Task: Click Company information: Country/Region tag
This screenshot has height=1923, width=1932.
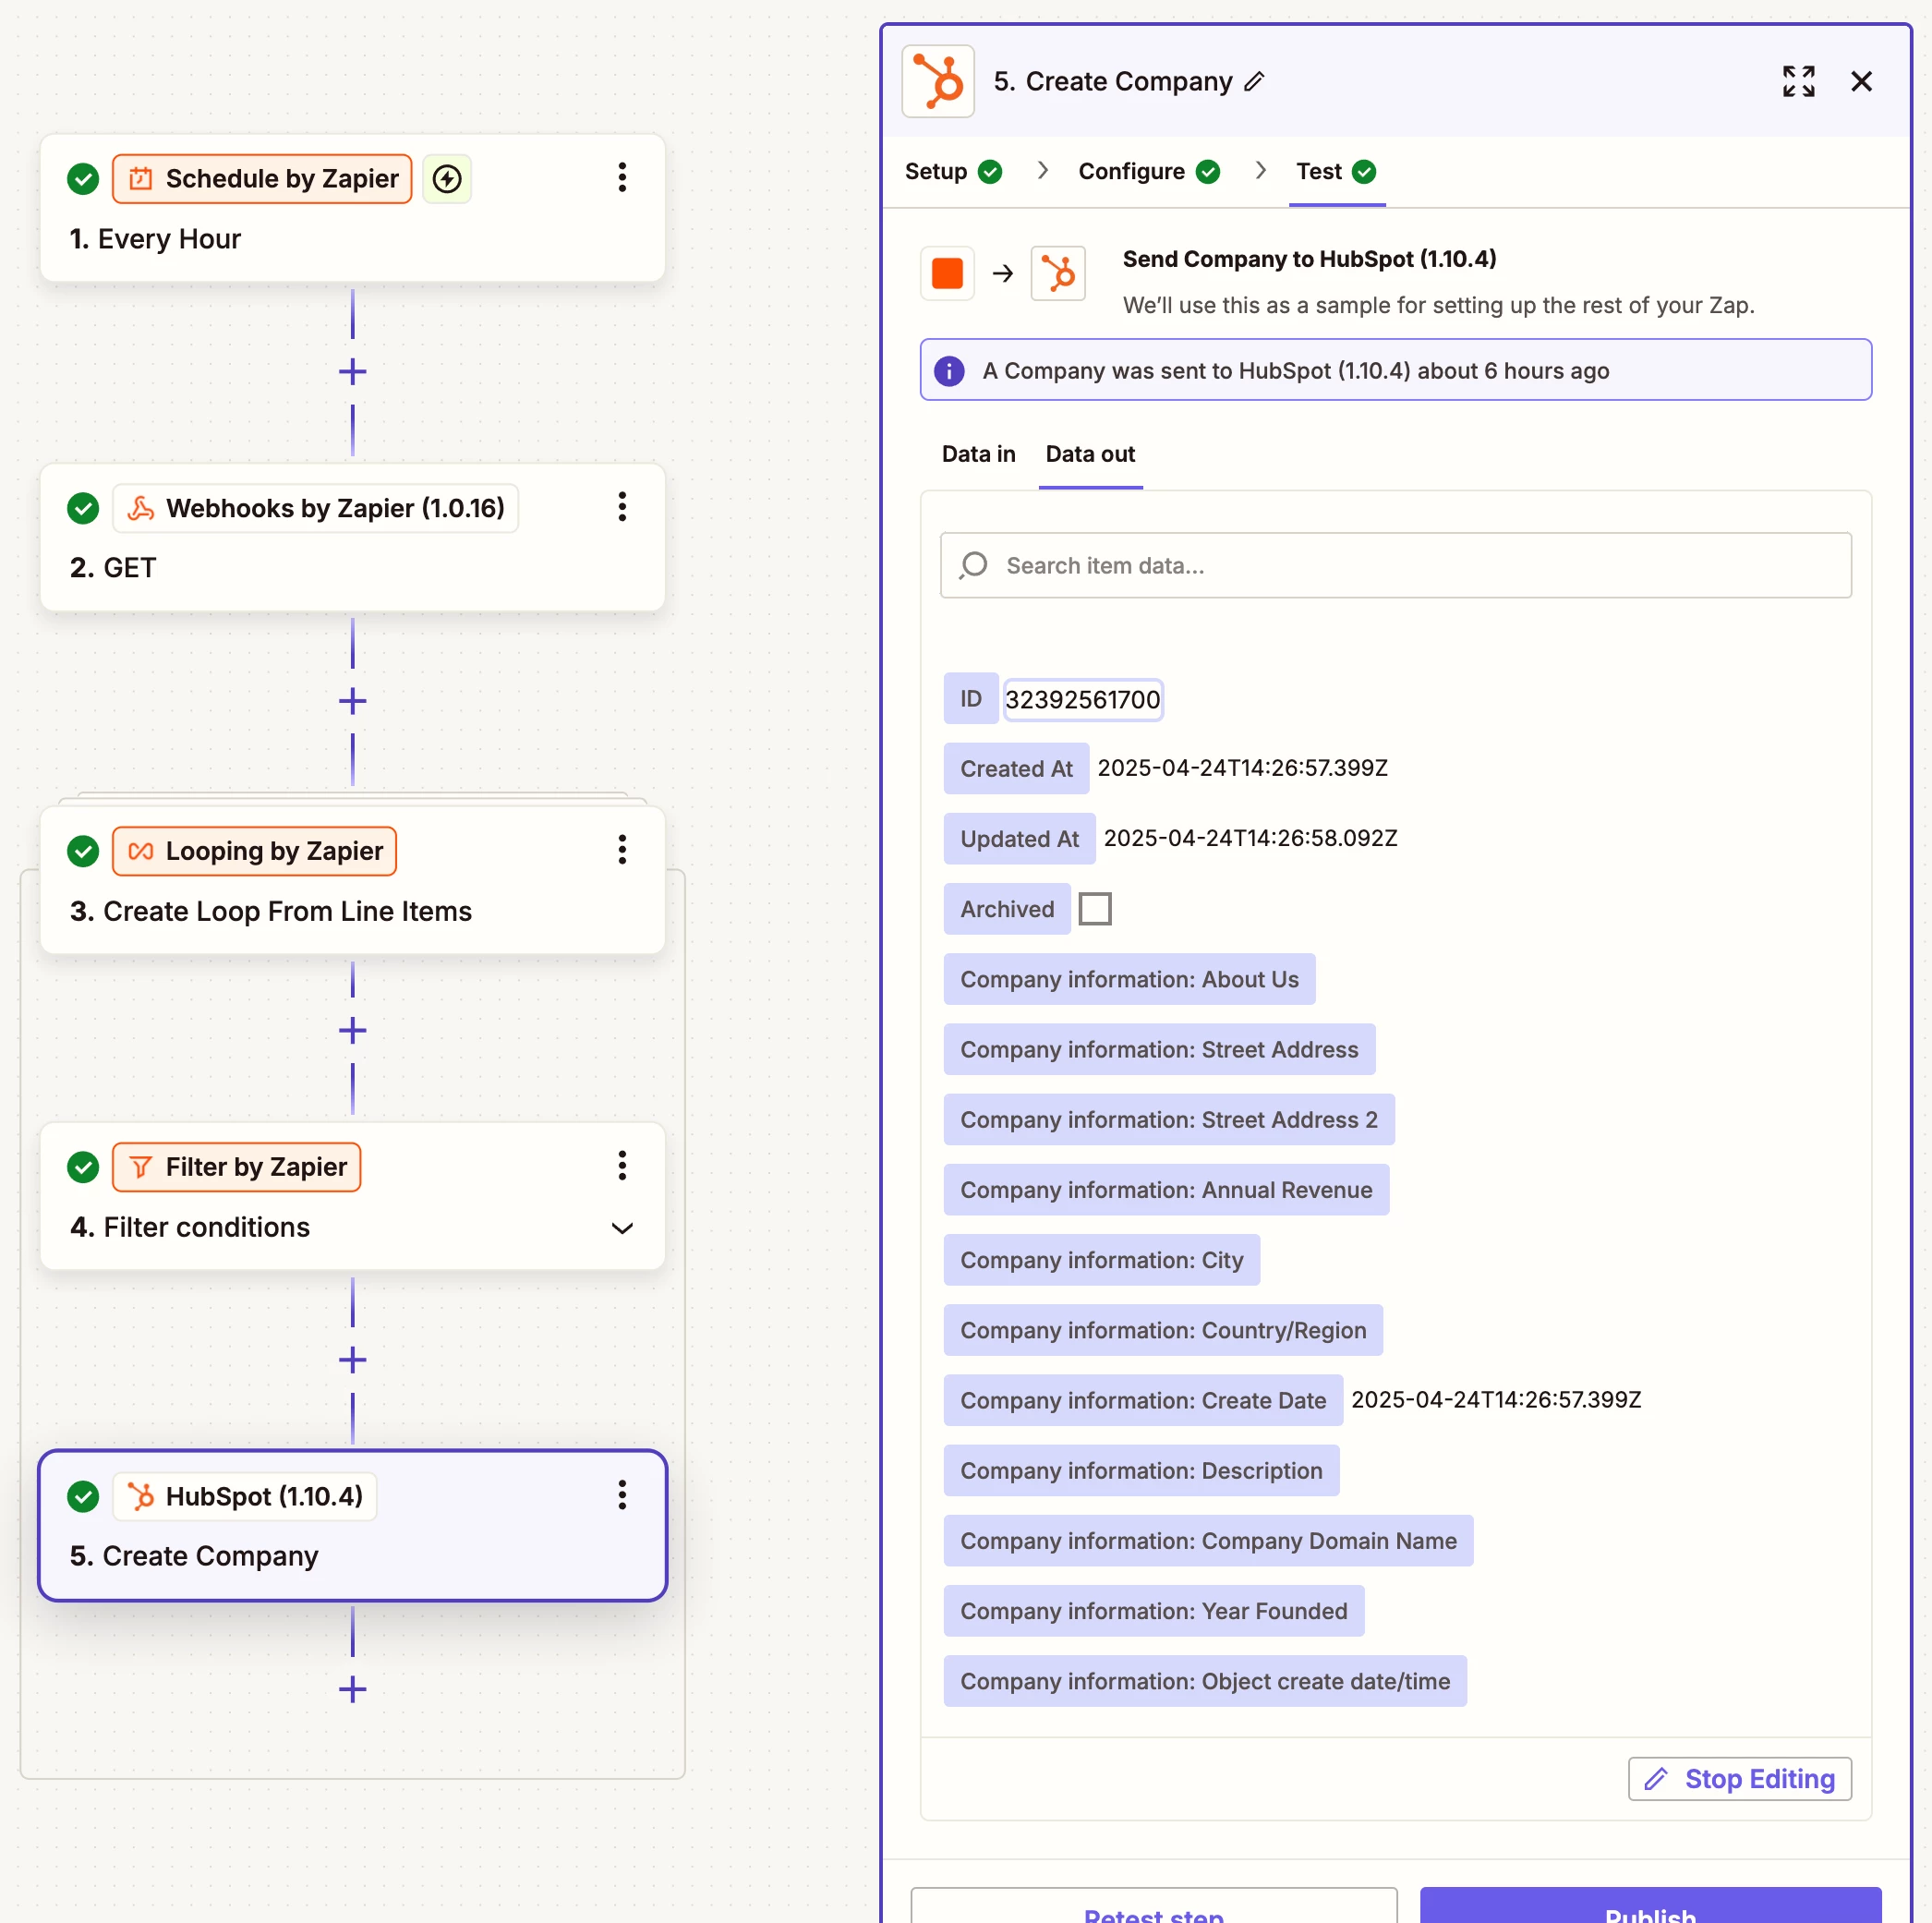Action: click(1163, 1329)
